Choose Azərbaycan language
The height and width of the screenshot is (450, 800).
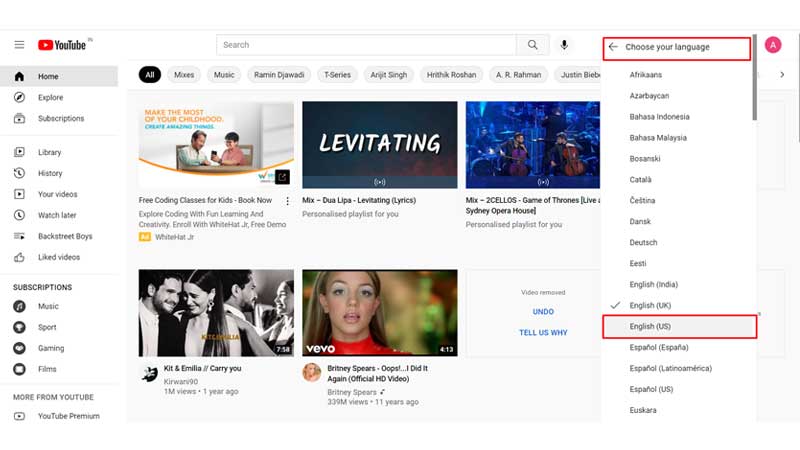pyautogui.click(x=679, y=95)
